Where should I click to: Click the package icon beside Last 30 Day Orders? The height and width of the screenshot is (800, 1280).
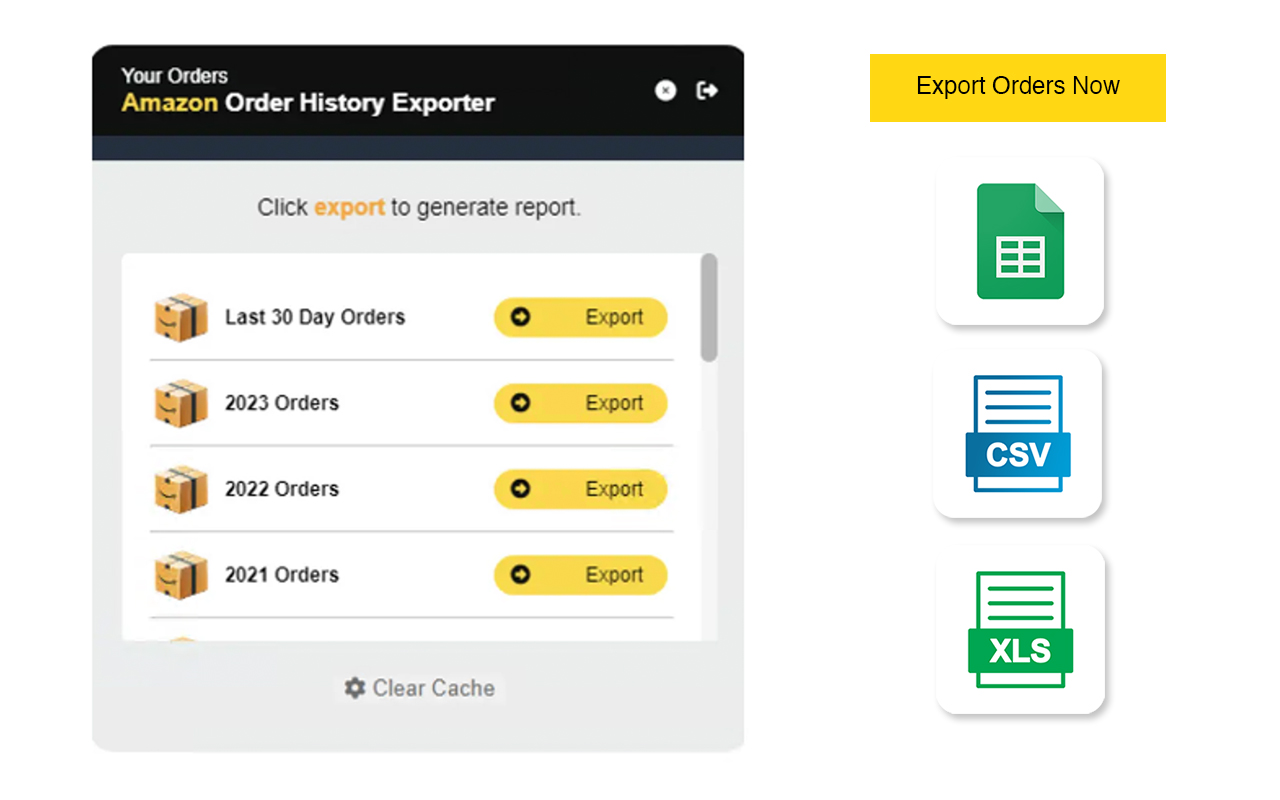pyautogui.click(x=181, y=318)
